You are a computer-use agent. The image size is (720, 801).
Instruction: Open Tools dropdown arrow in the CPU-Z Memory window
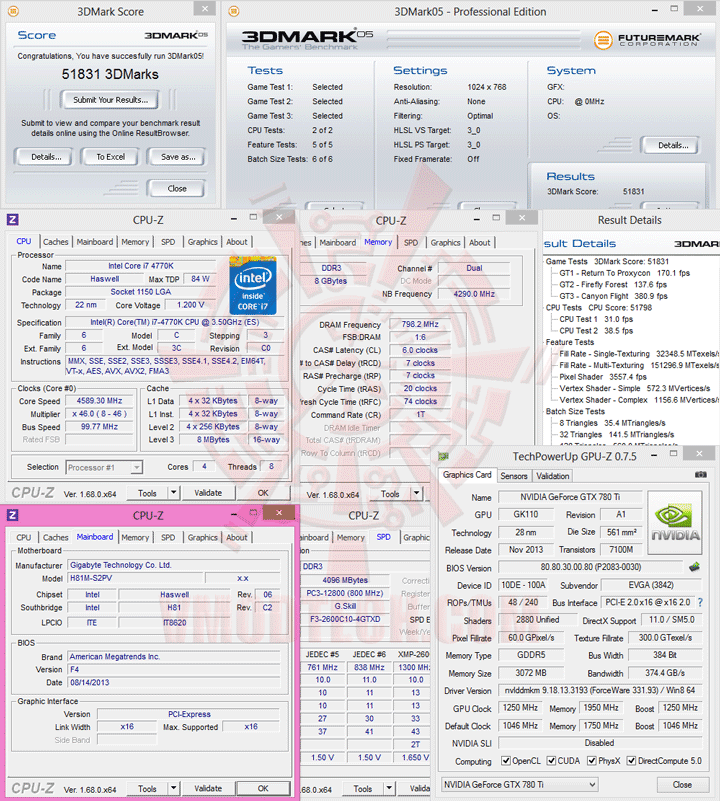point(416,493)
